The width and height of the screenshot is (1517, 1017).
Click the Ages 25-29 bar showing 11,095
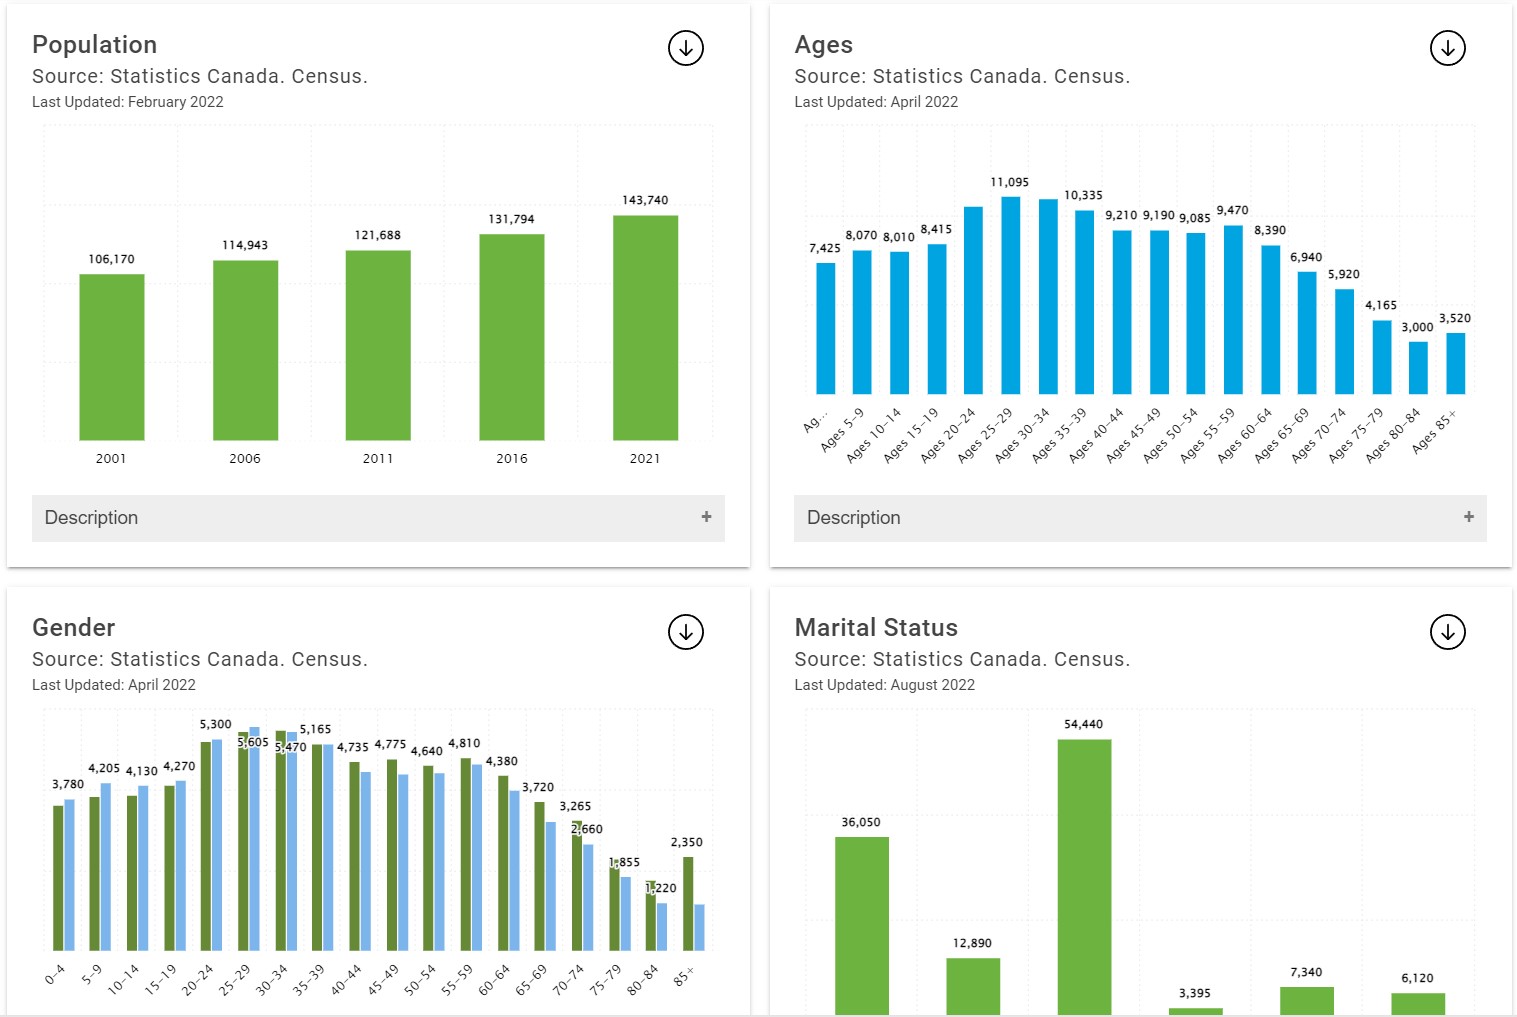point(1009,295)
